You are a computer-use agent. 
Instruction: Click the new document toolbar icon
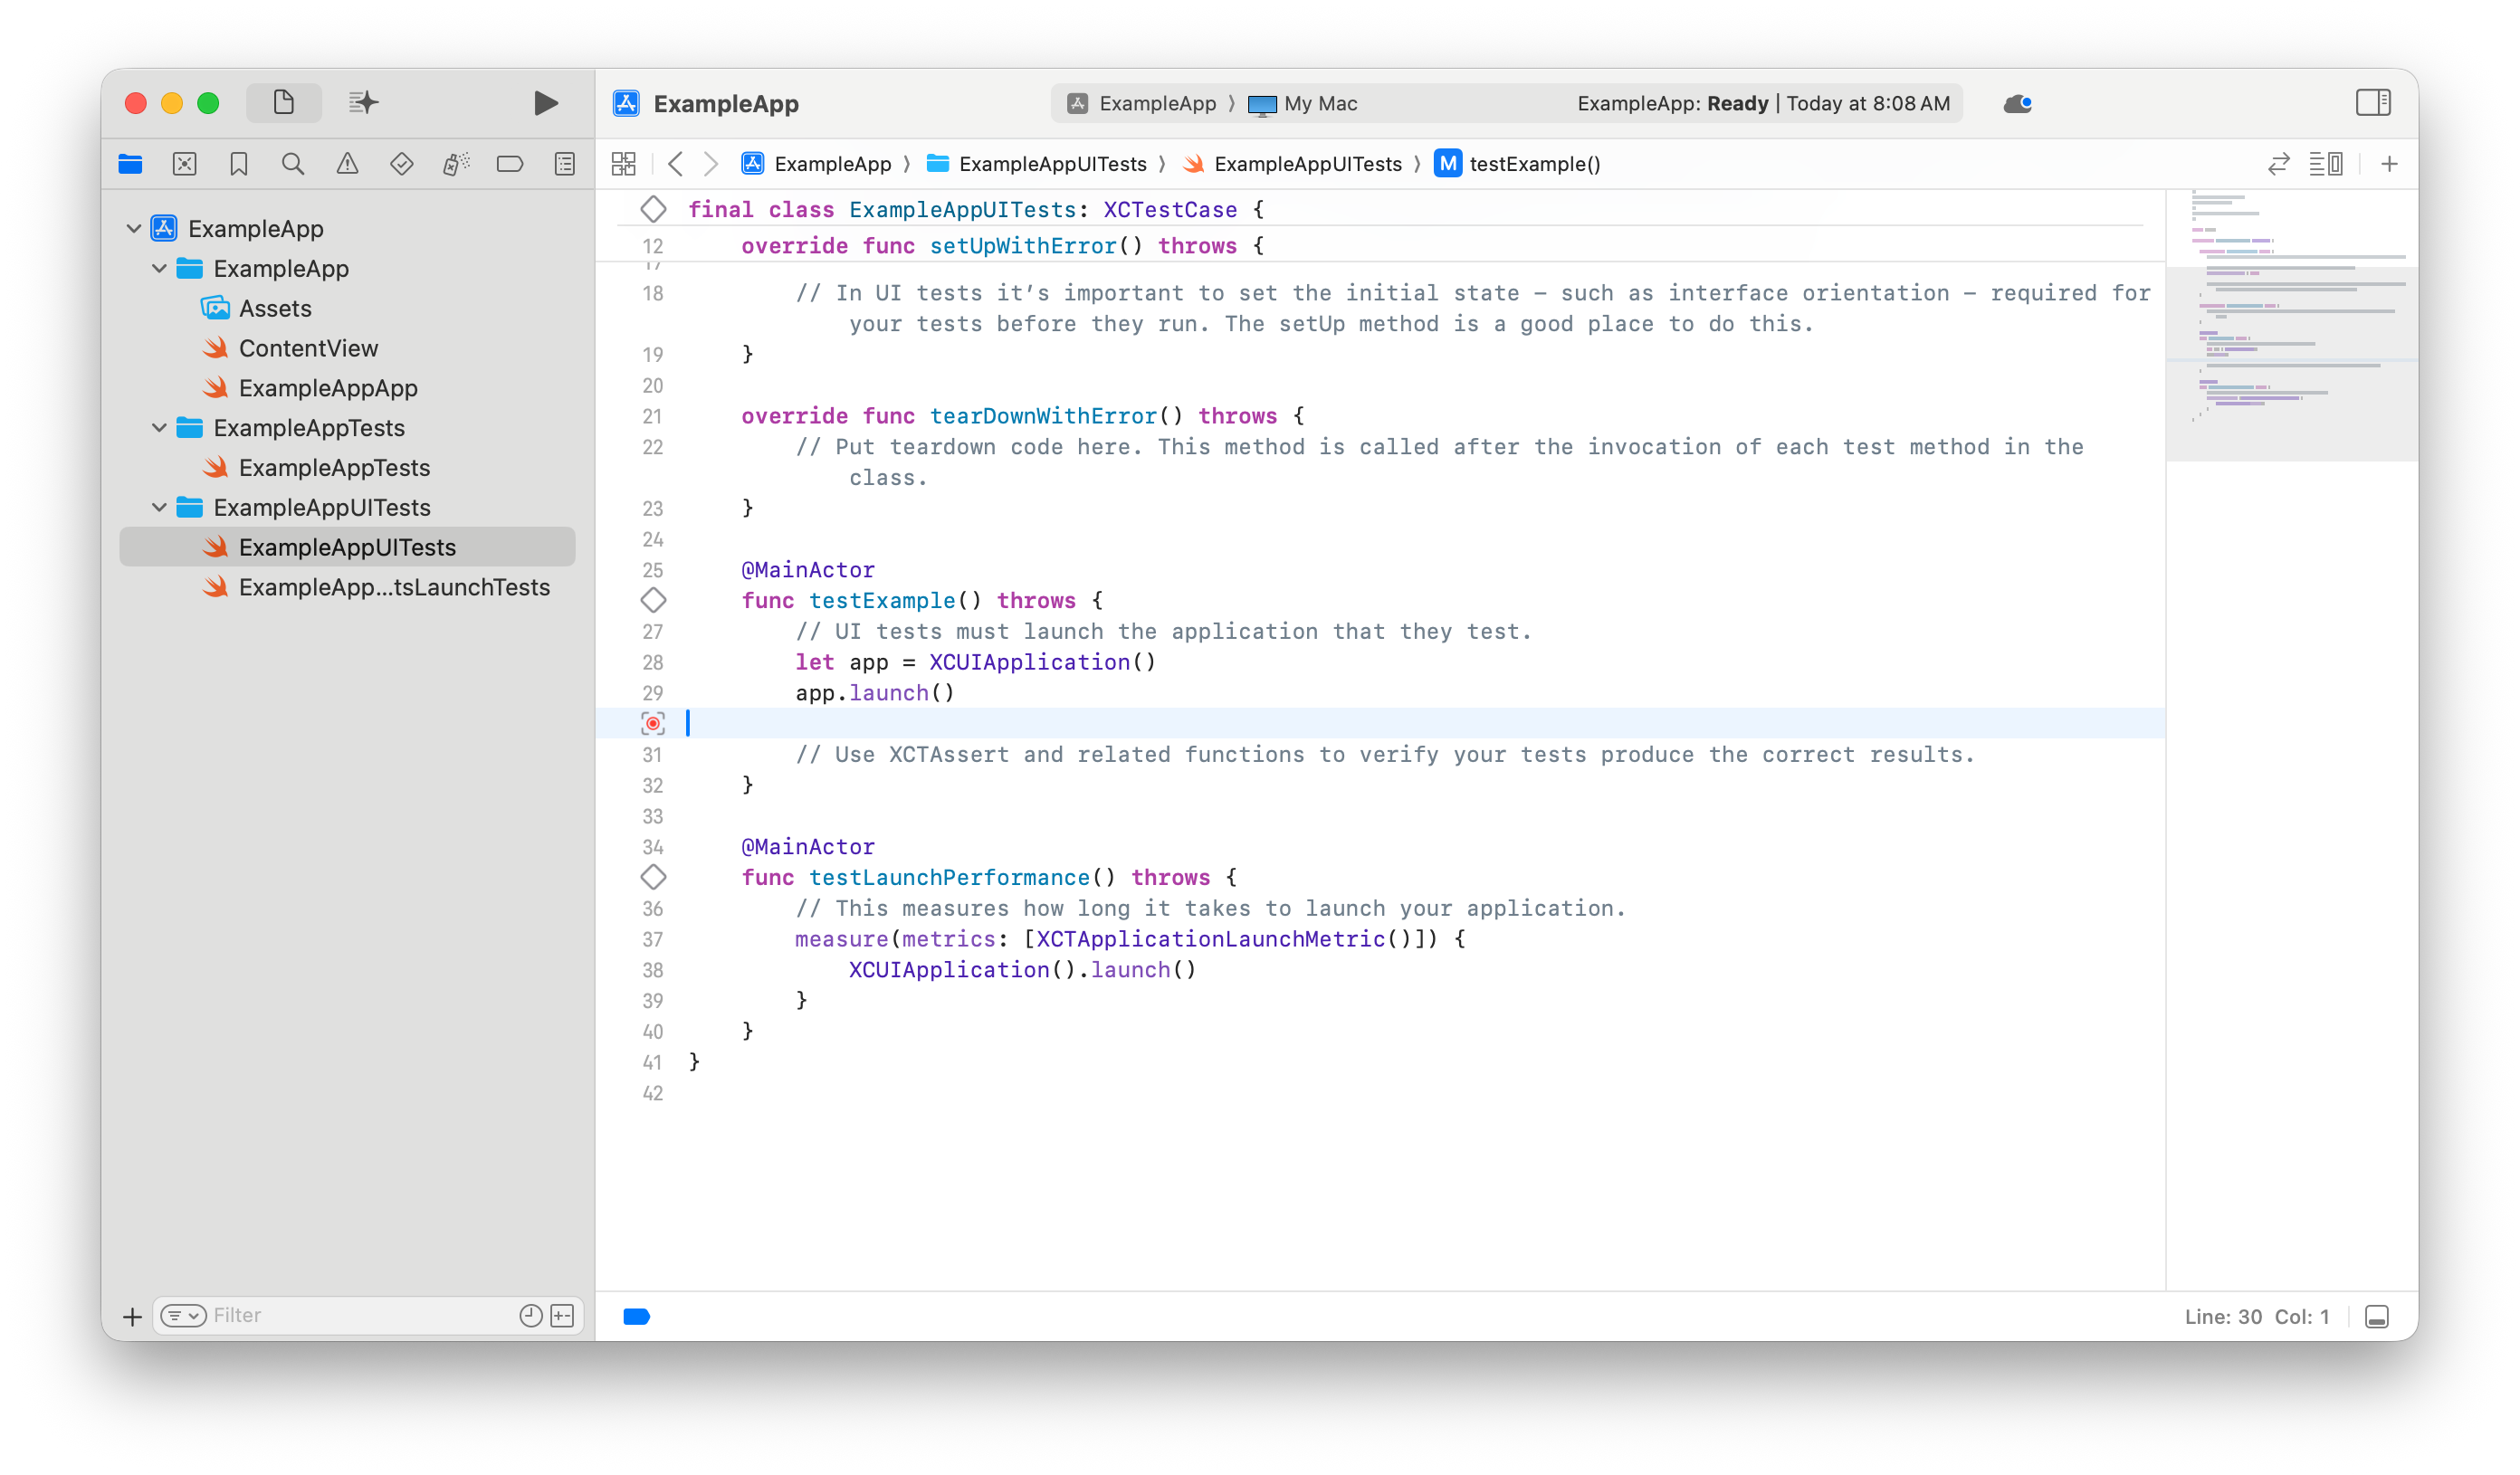pos(284,103)
